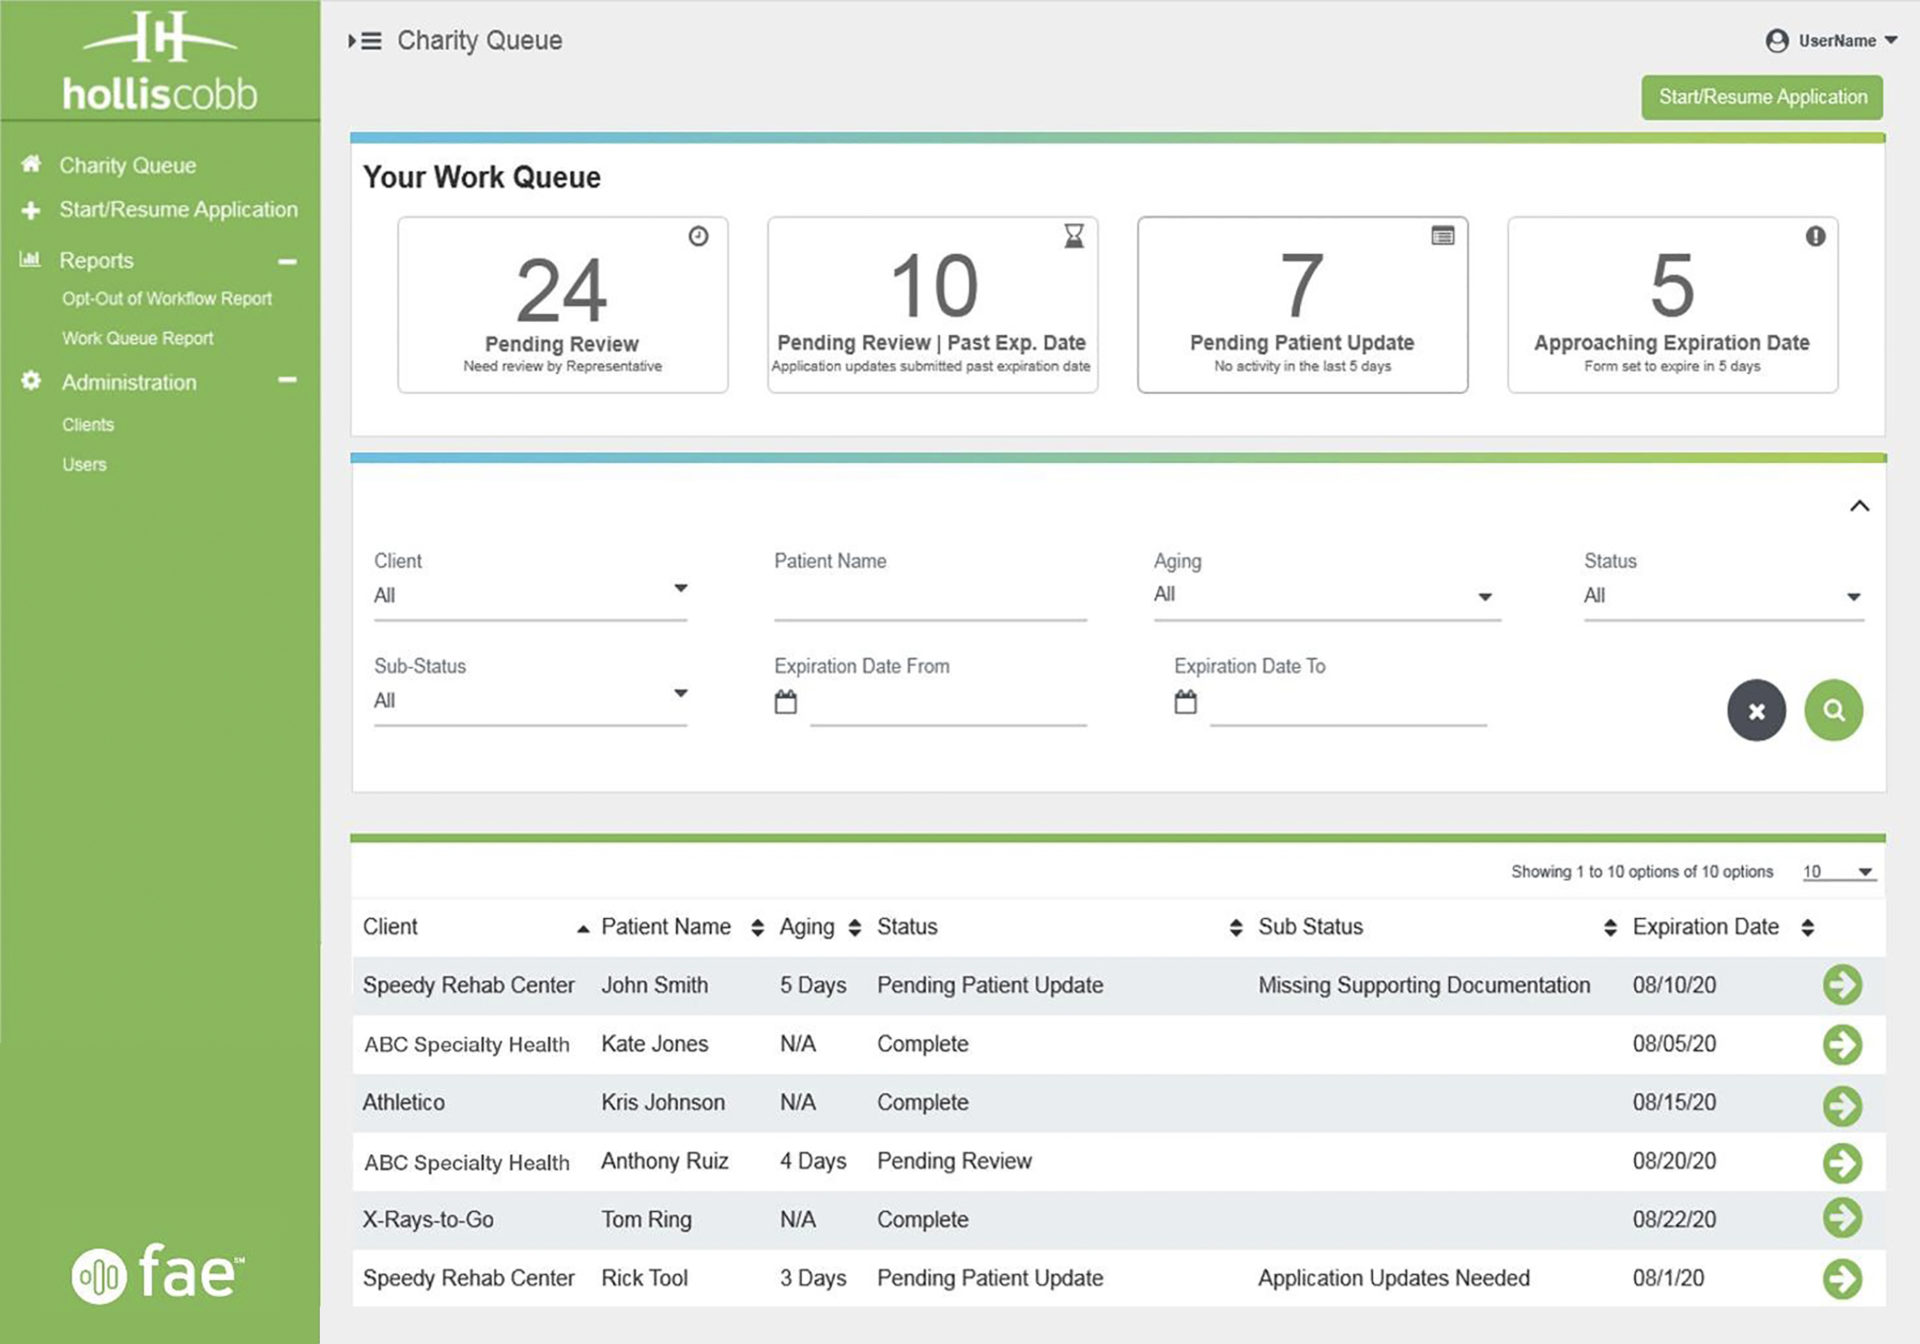Image resolution: width=1920 pixels, height=1344 pixels.
Task: Go to Clients under Administration
Action: coord(88,425)
